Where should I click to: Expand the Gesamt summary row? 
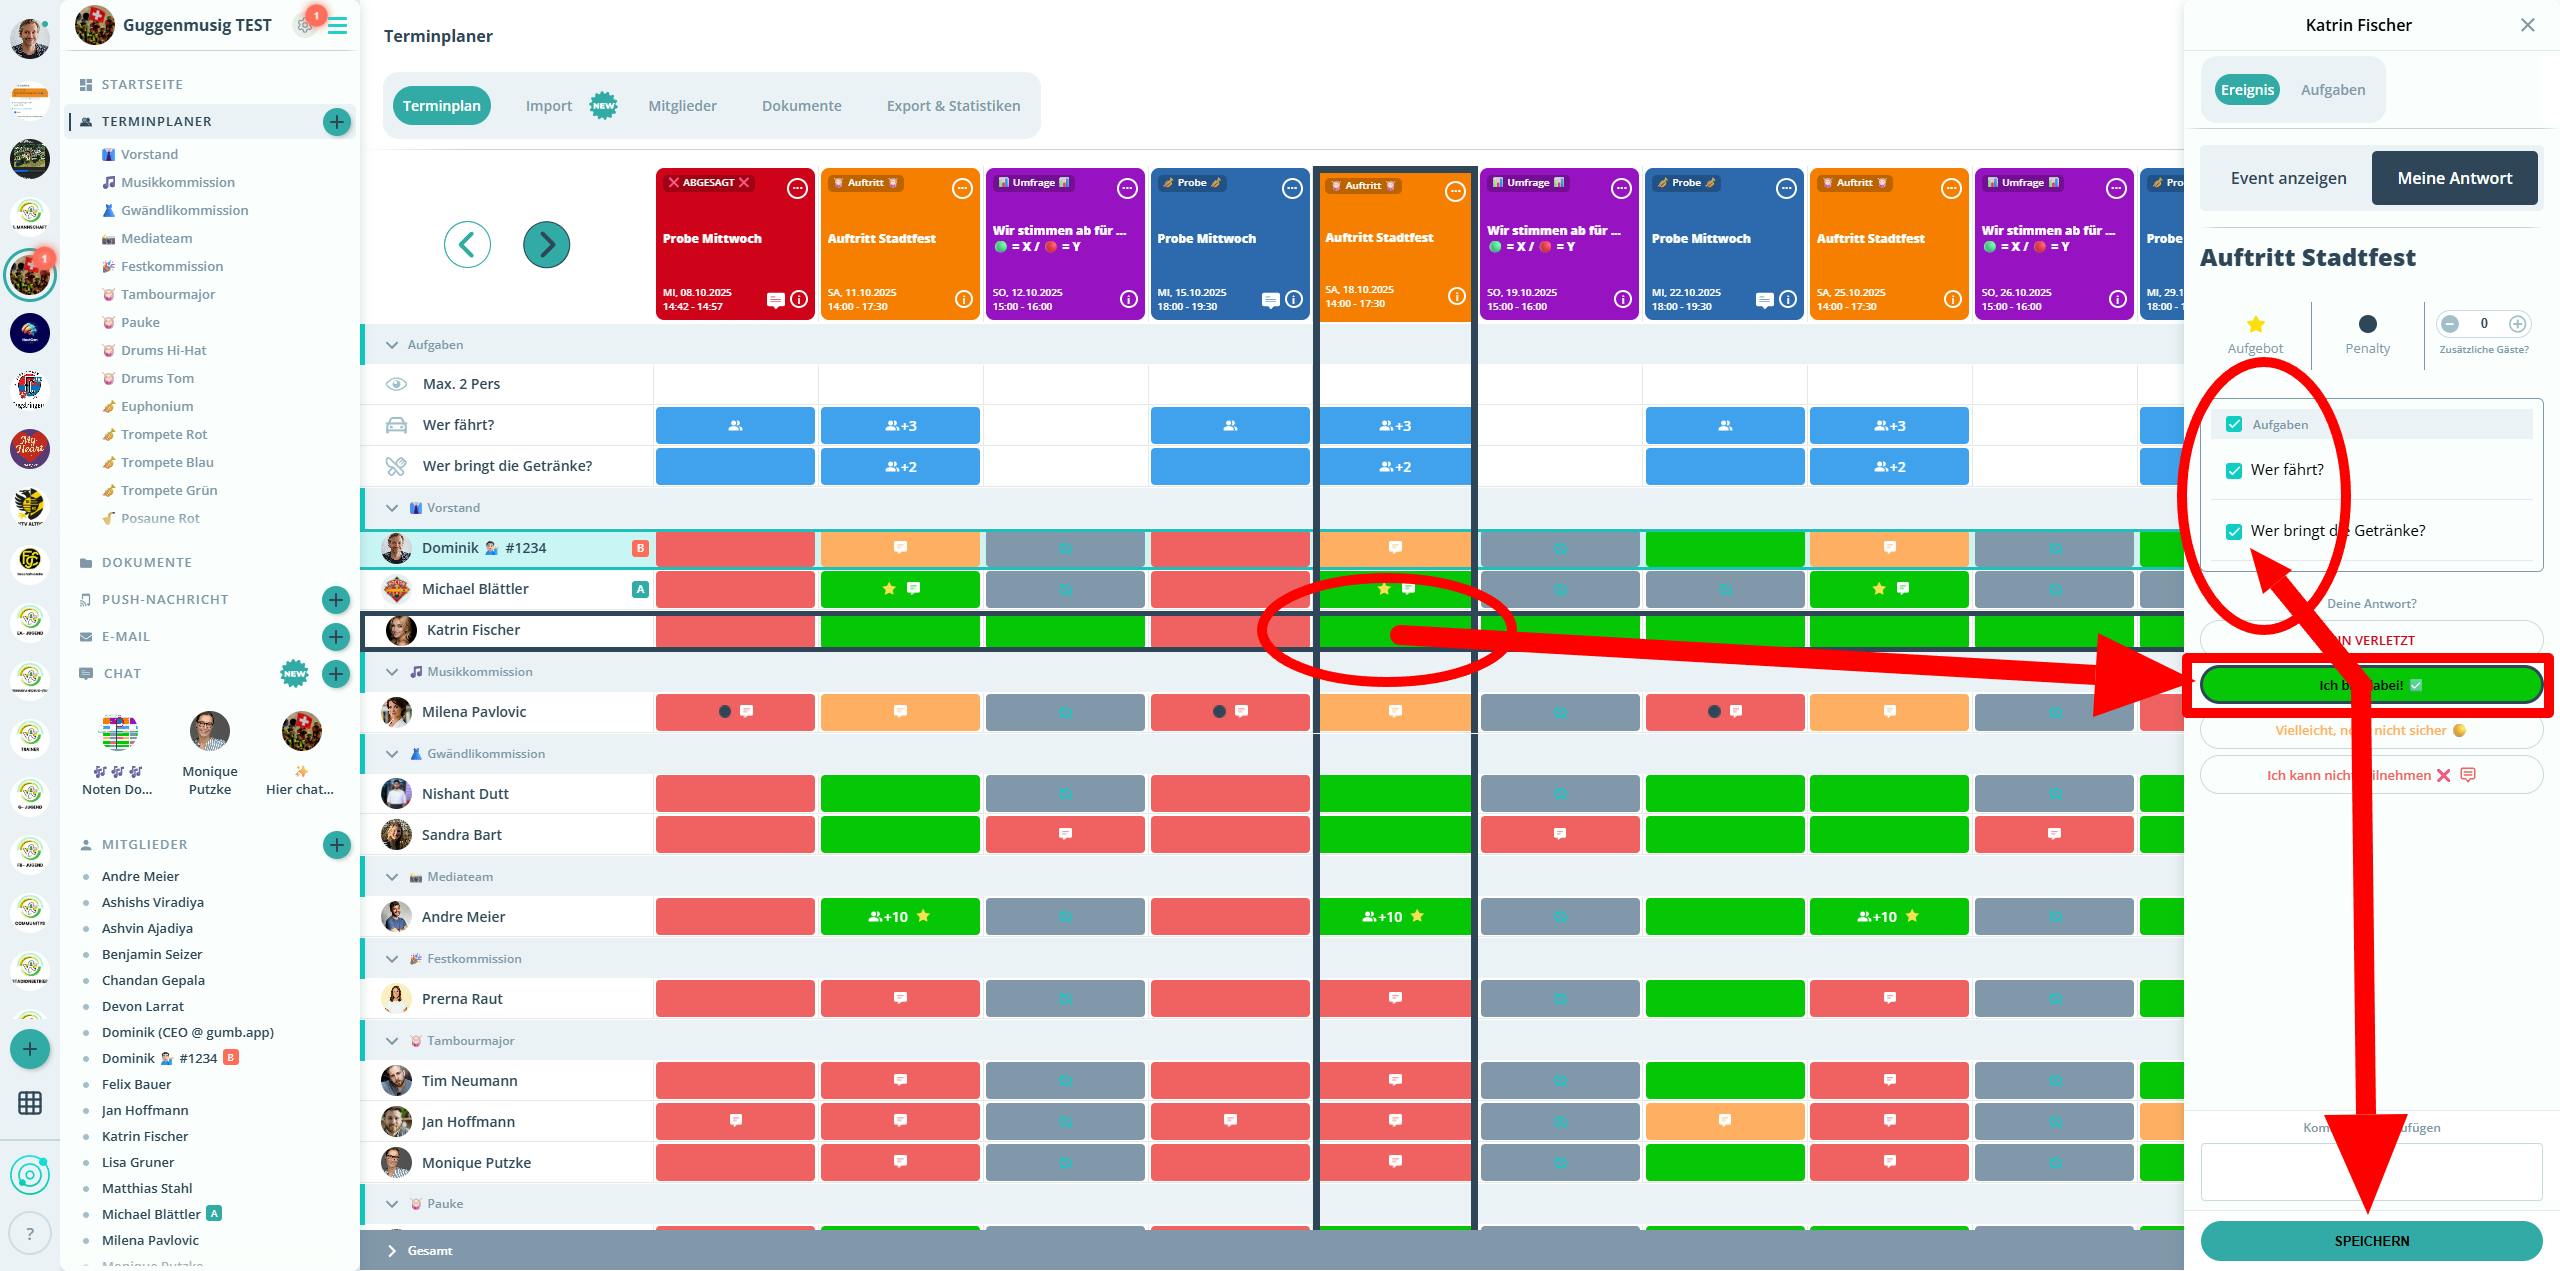pyautogui.click(x=392, y=1251)
